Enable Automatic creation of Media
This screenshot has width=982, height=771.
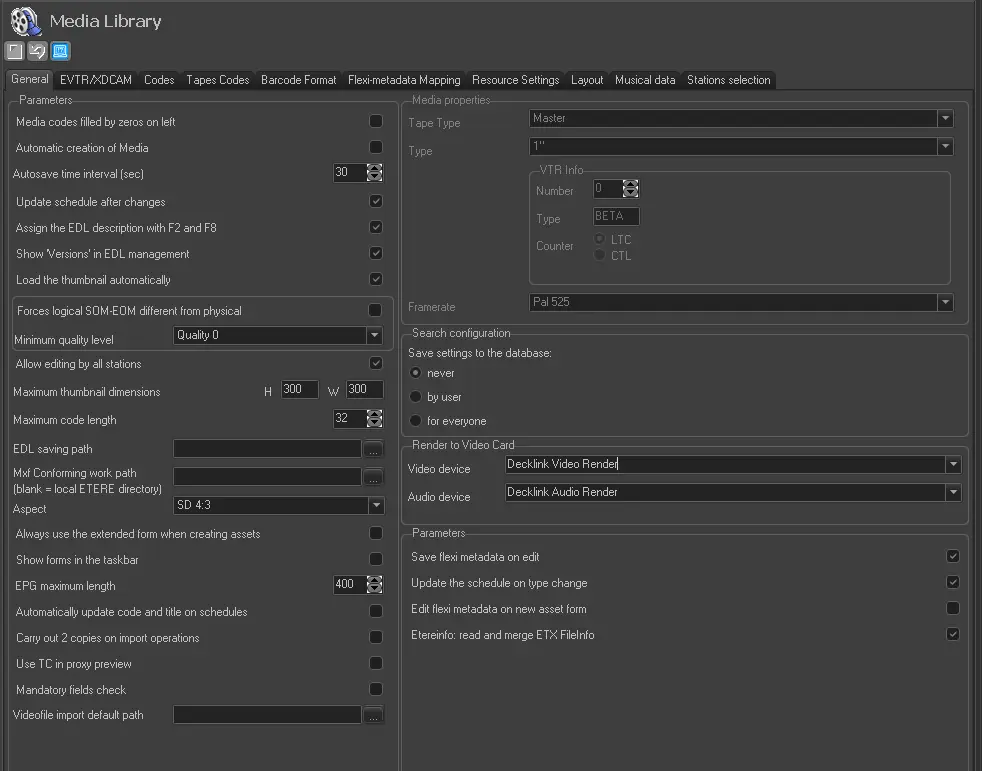tap(376, 148)
